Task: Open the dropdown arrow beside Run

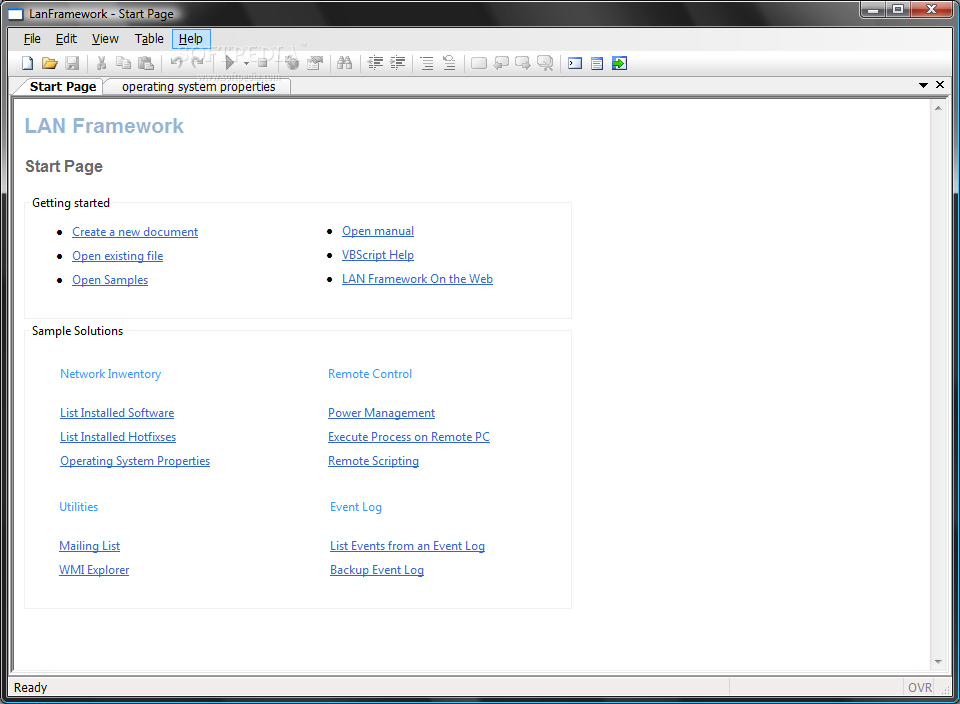Action: pyautogui.click(x=246, y=64)
